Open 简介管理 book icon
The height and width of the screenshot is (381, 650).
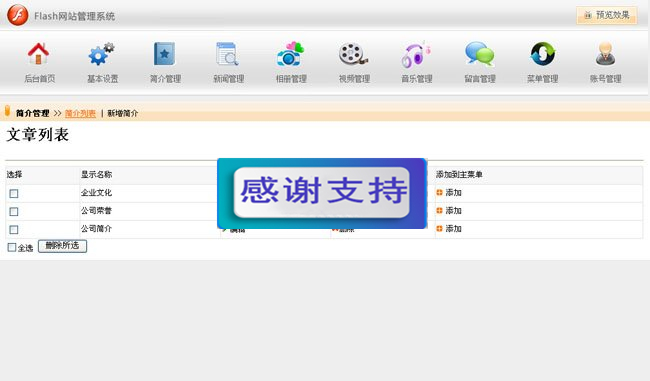[x=165, y=54]
